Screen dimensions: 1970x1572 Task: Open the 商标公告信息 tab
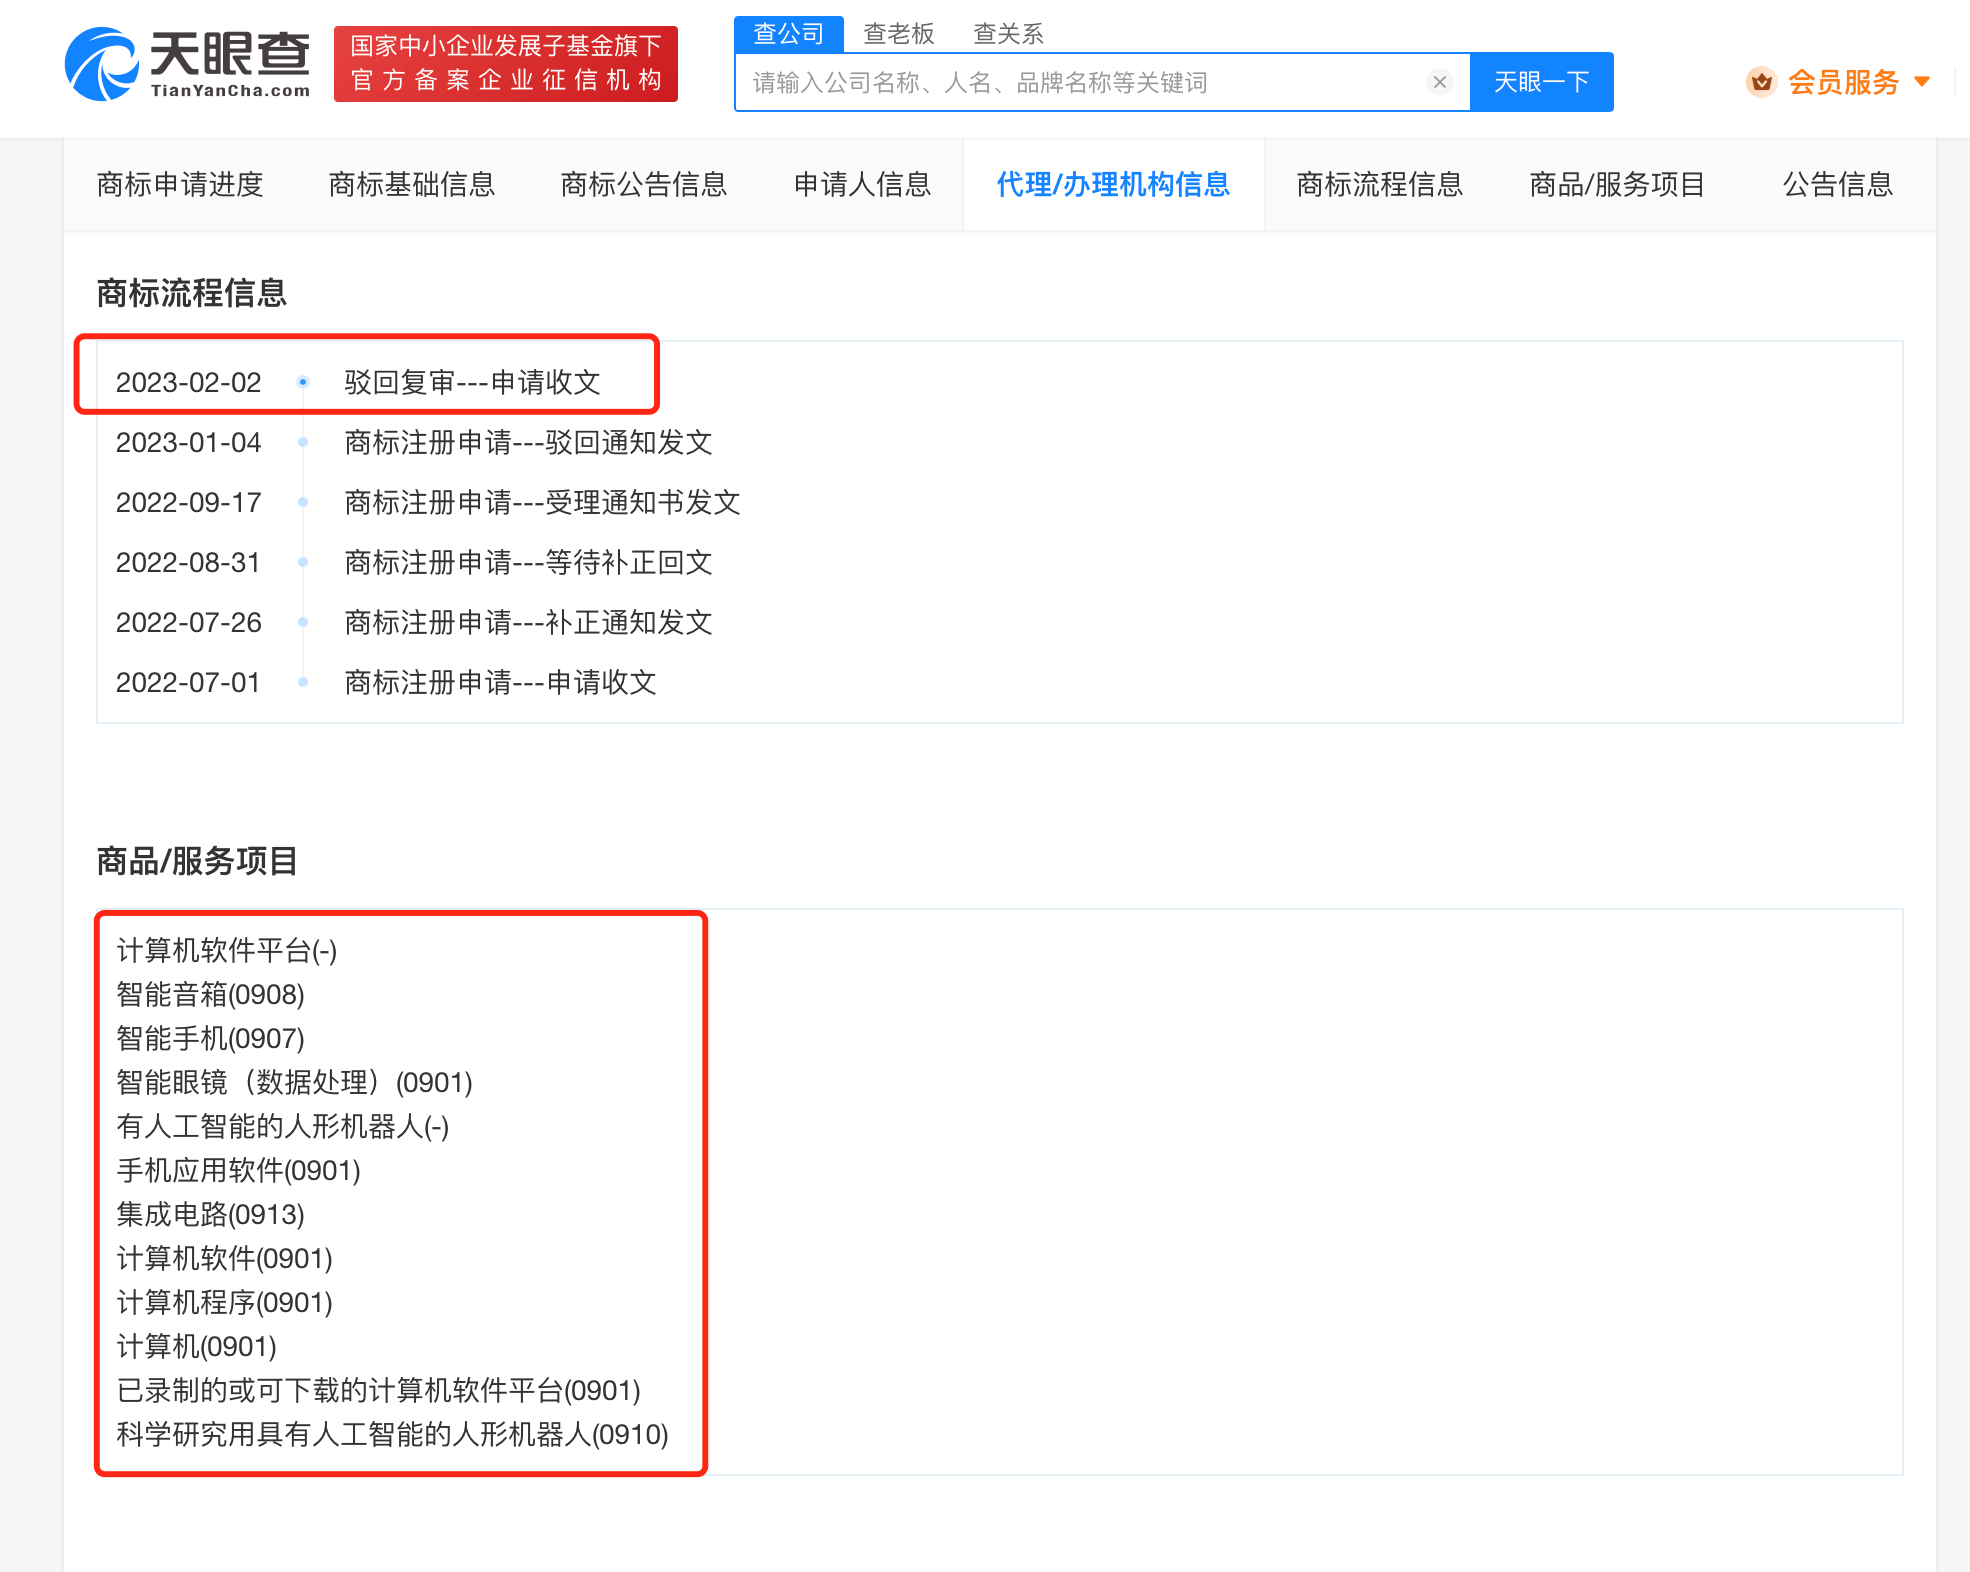pos(644,184)
